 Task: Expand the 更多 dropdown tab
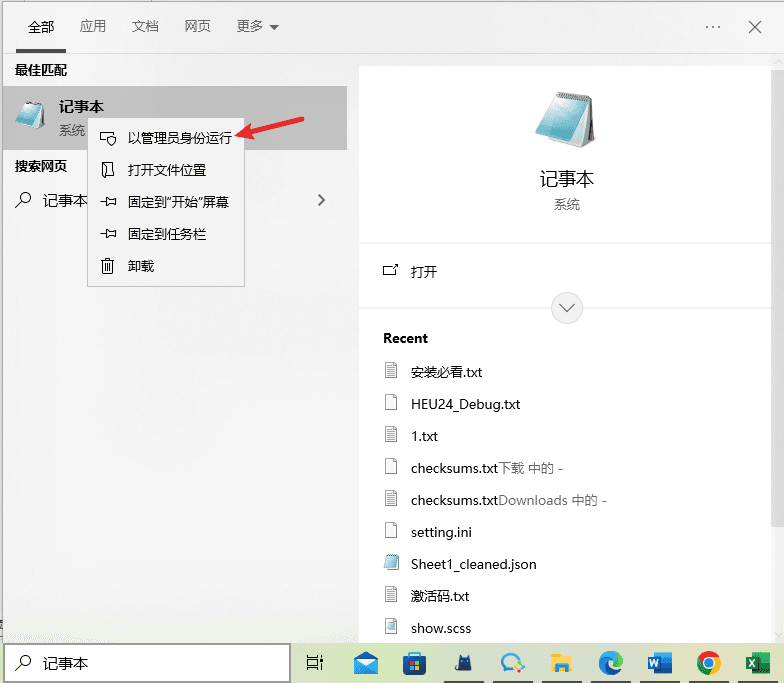coord(258,27)
